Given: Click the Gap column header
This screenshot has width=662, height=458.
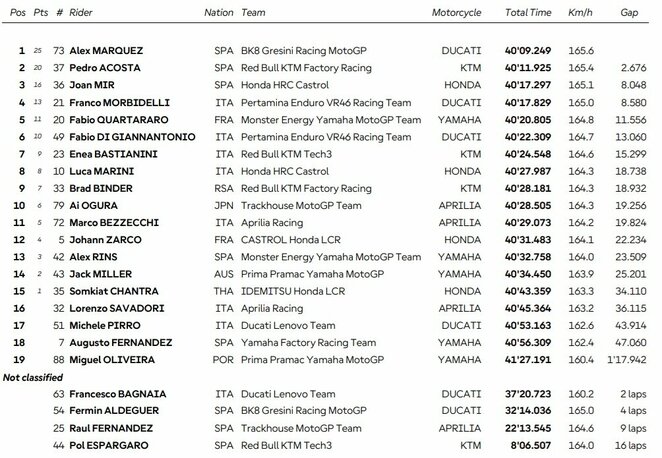Looking at the screenshot, I should 629,13.
